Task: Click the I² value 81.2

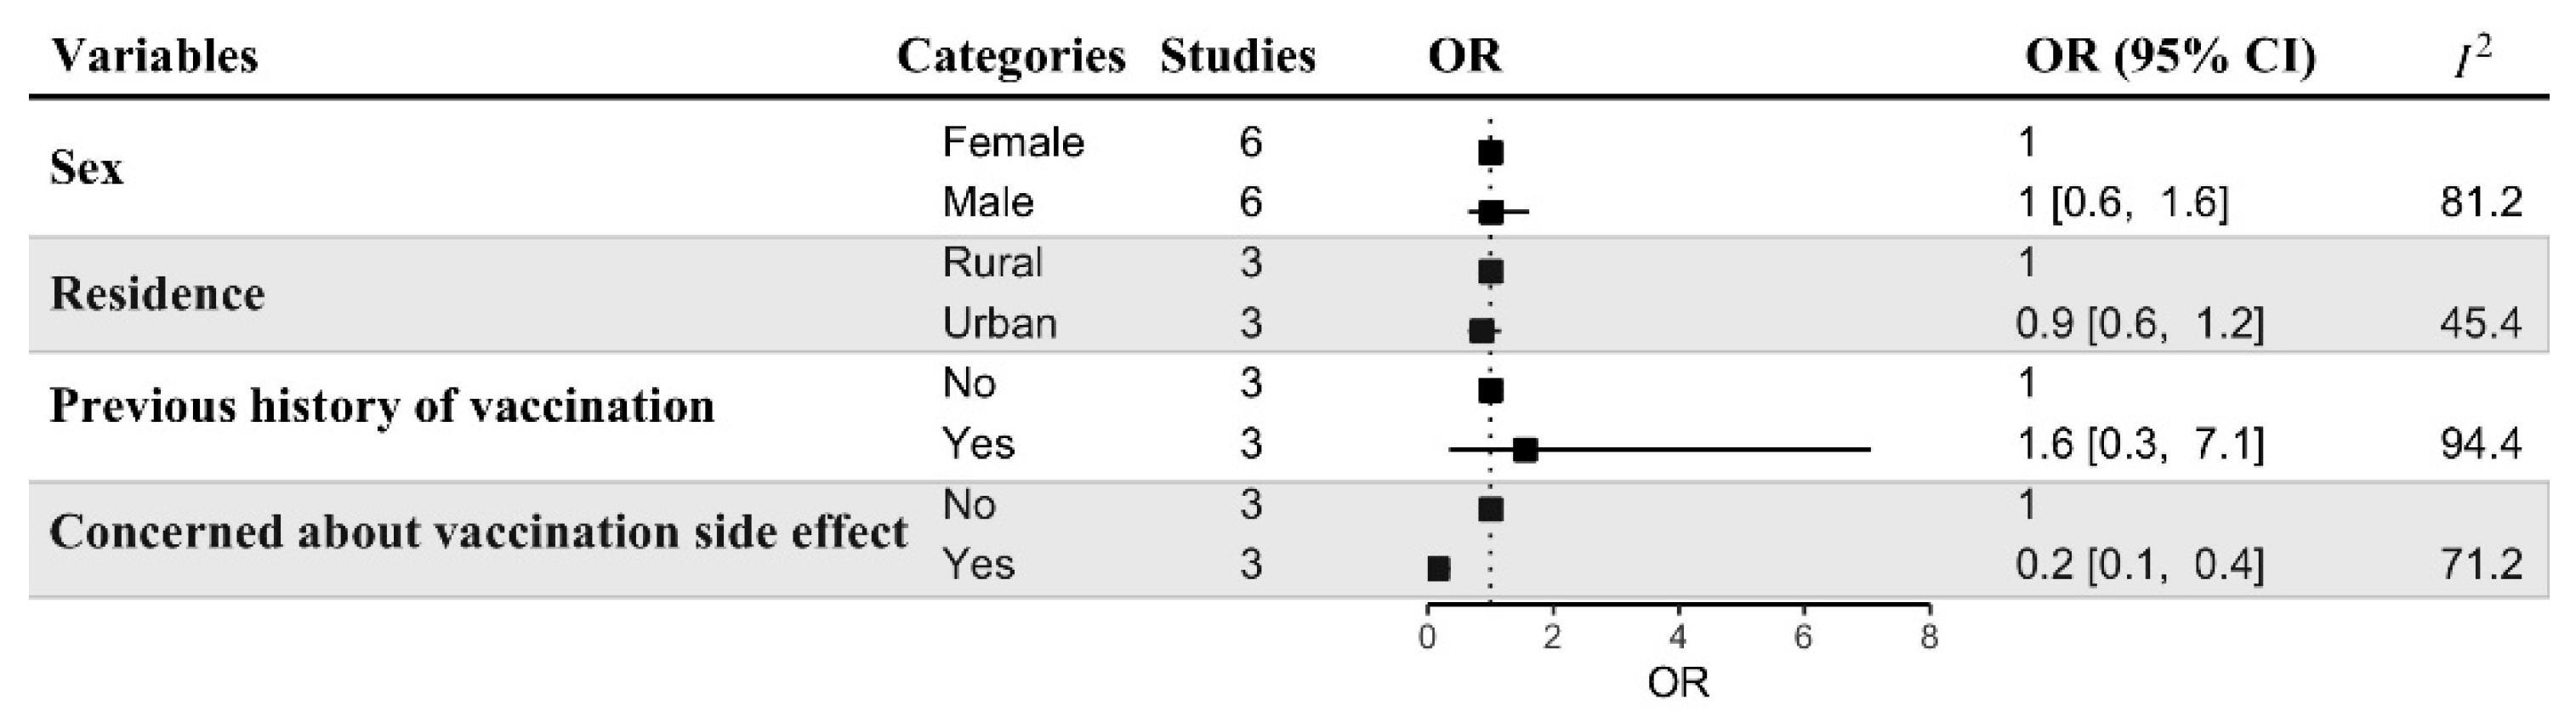Action: 2480,203
